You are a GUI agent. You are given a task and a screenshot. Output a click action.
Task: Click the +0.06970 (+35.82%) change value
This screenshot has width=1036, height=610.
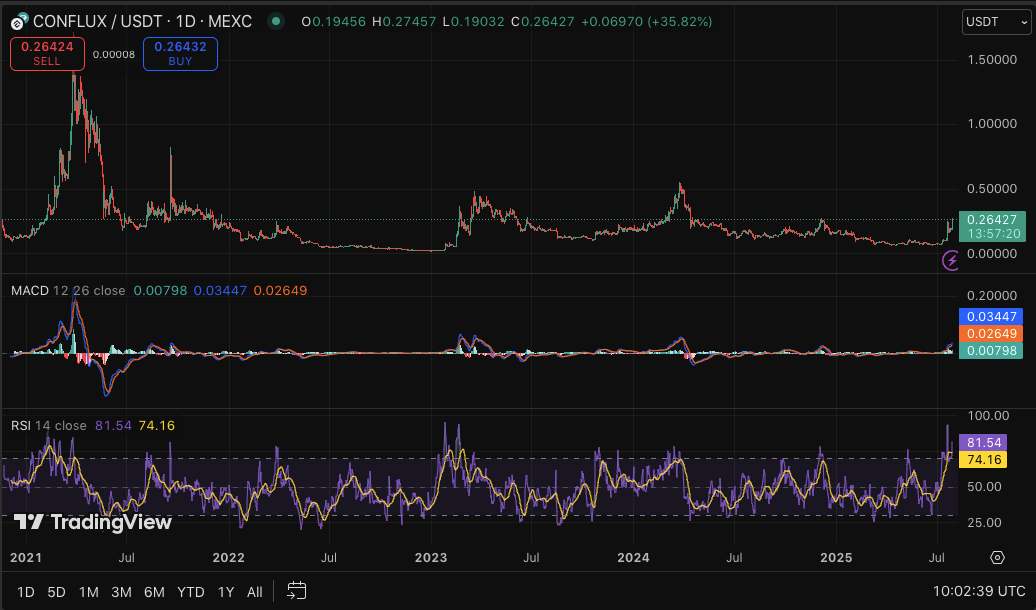tap(647, 22)
